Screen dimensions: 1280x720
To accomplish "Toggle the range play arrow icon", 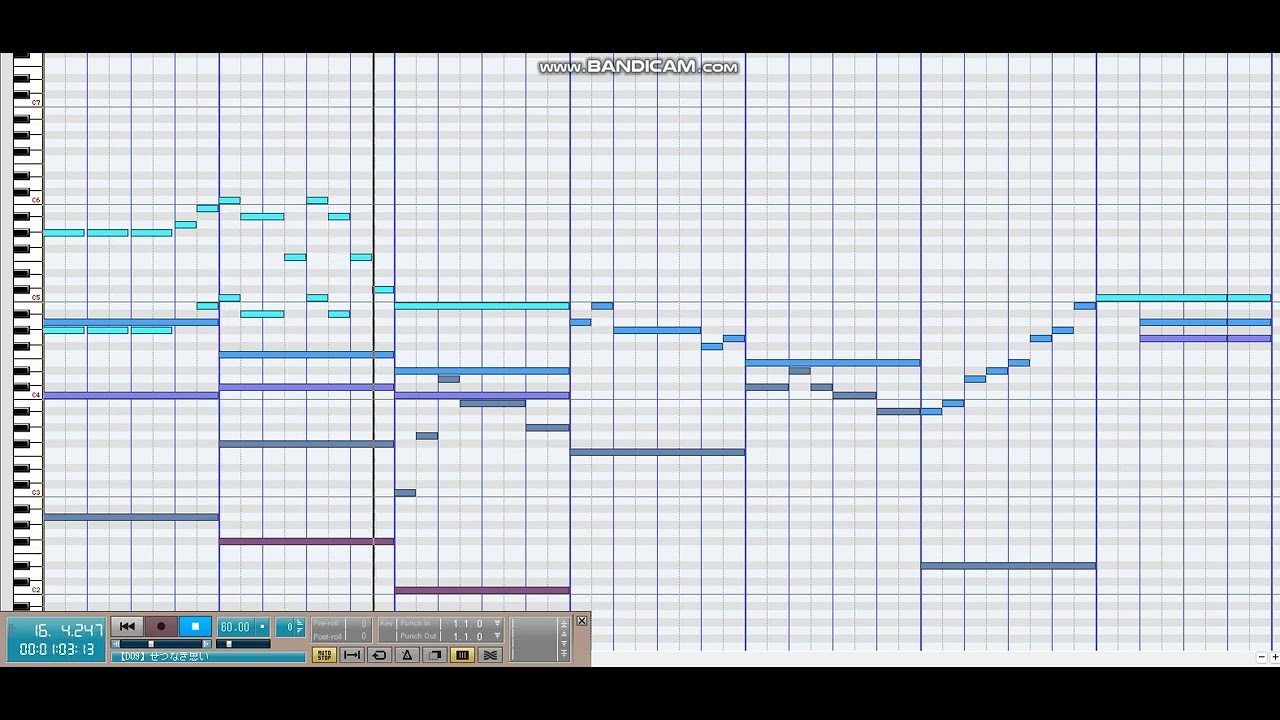I will point(352,655).
